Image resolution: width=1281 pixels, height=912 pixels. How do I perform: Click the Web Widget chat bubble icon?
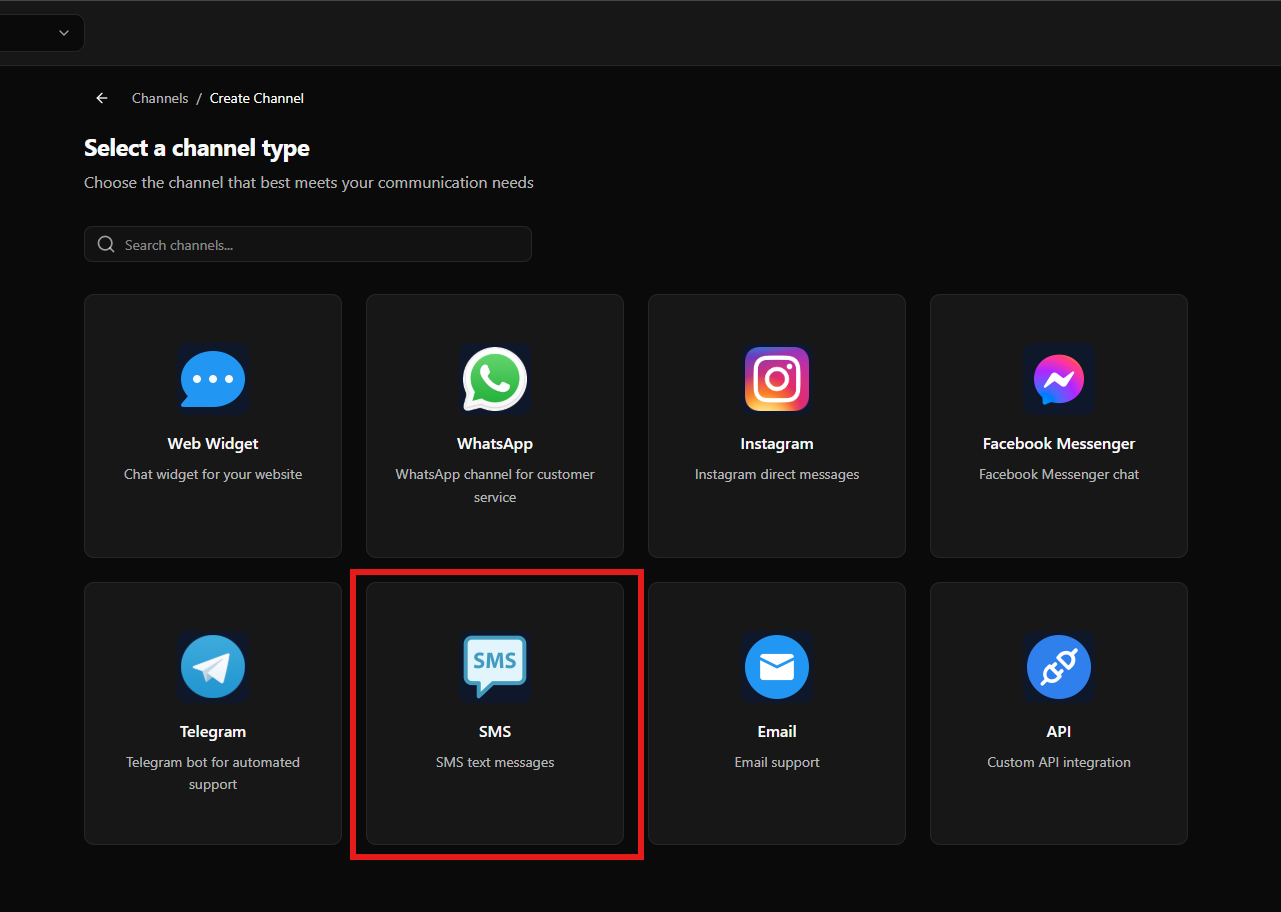coord(213,379)
